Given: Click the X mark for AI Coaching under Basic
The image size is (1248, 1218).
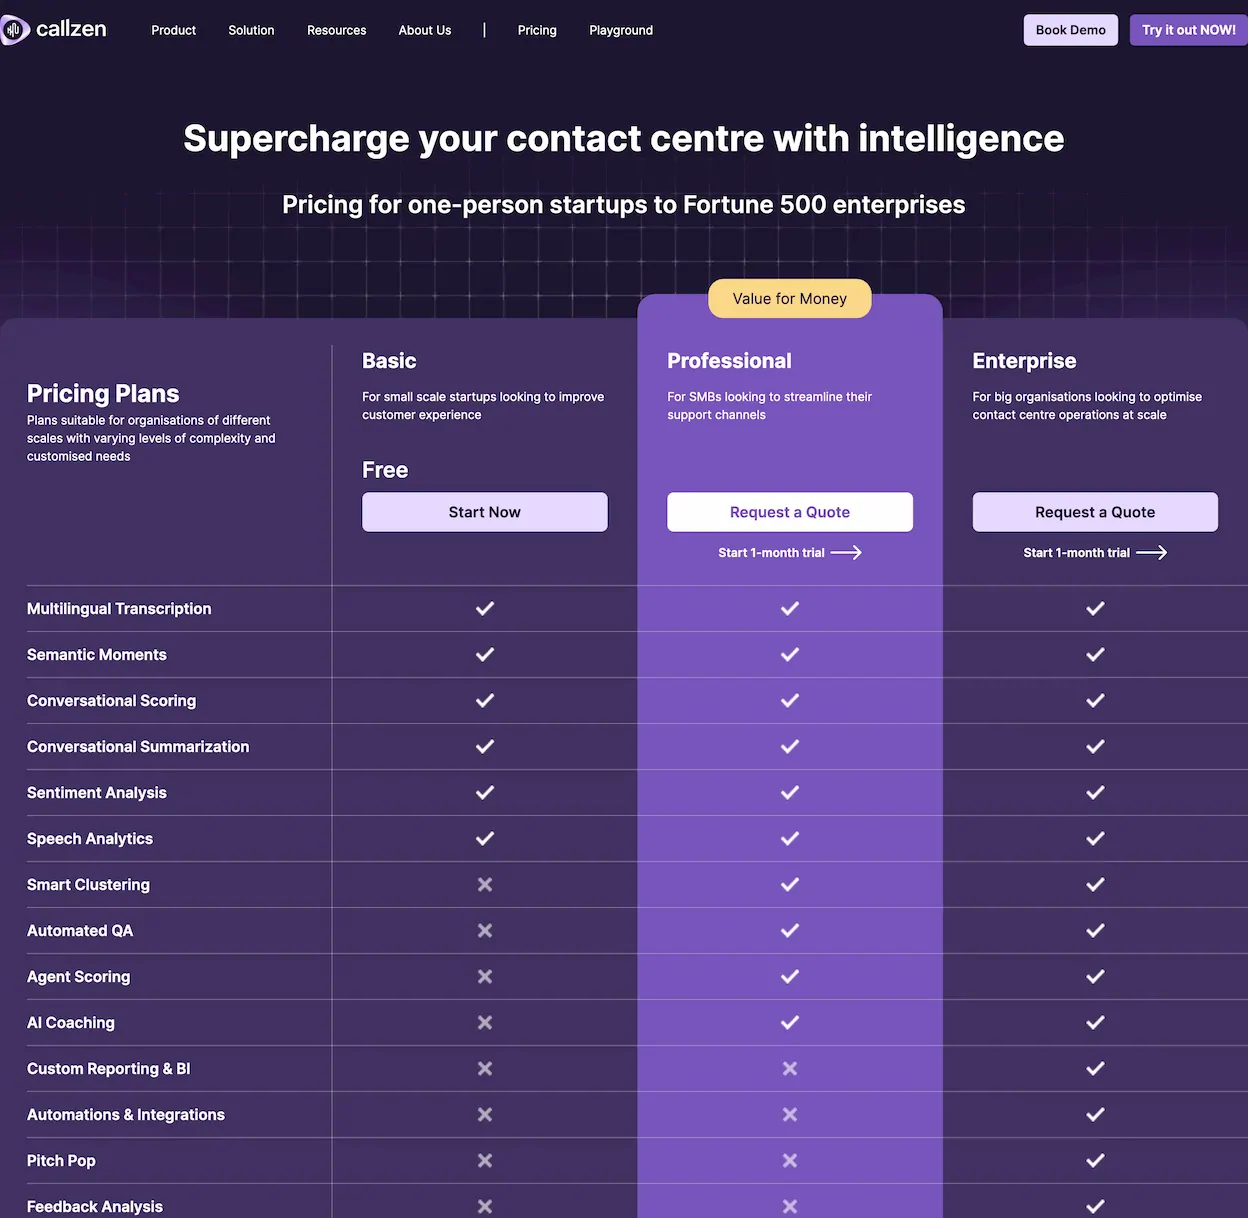Looking at the screenshot, I should click(x=484, y=1022).
